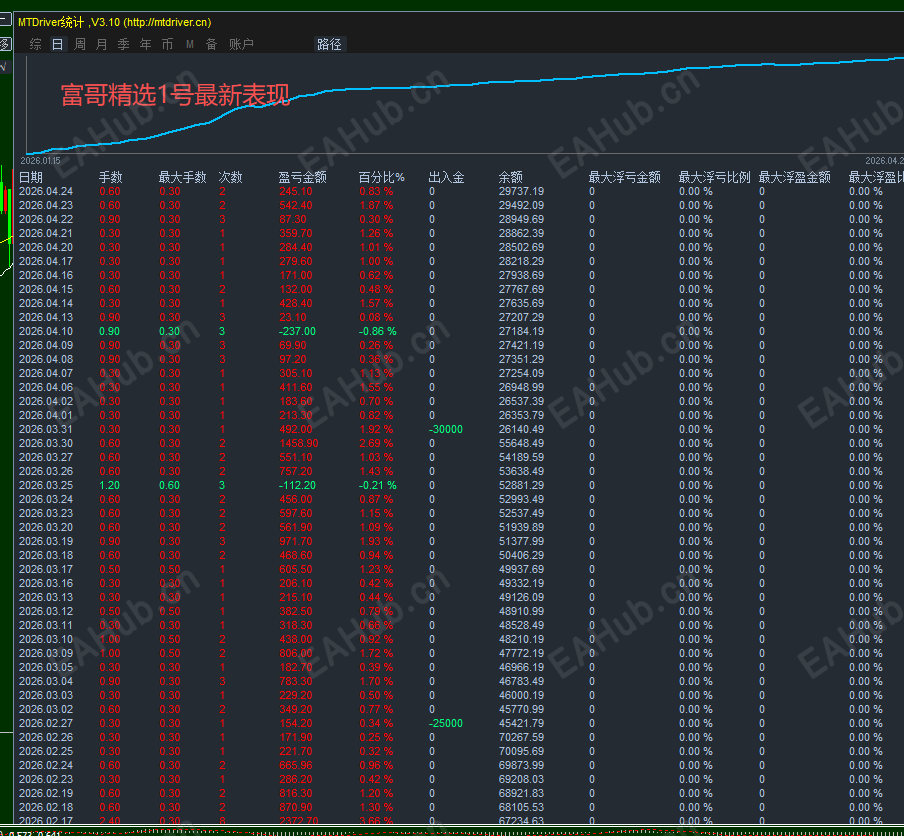The width and height of the screenshot is (904, 836).
Task: Open the 备 tab
Action: click(212, 44)
